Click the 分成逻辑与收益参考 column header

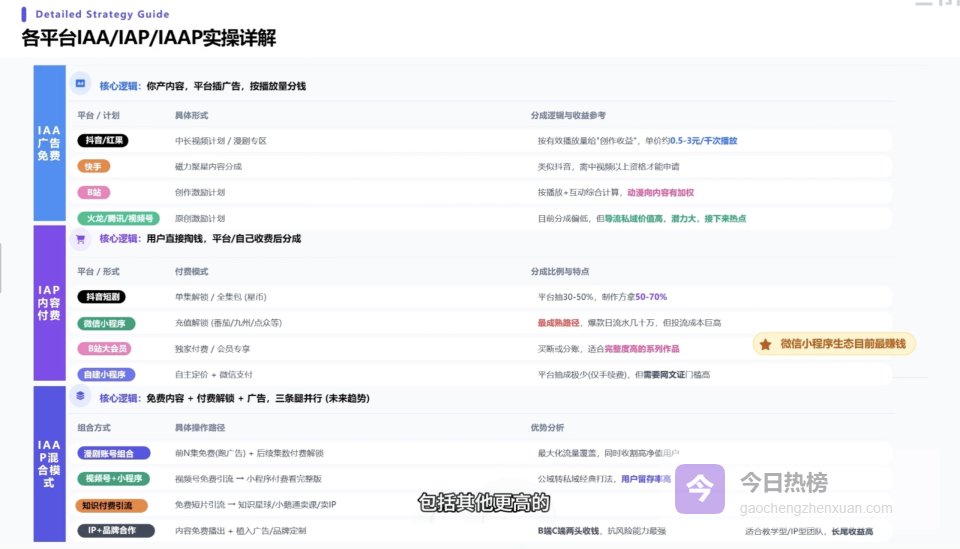[x=568, y=115]
